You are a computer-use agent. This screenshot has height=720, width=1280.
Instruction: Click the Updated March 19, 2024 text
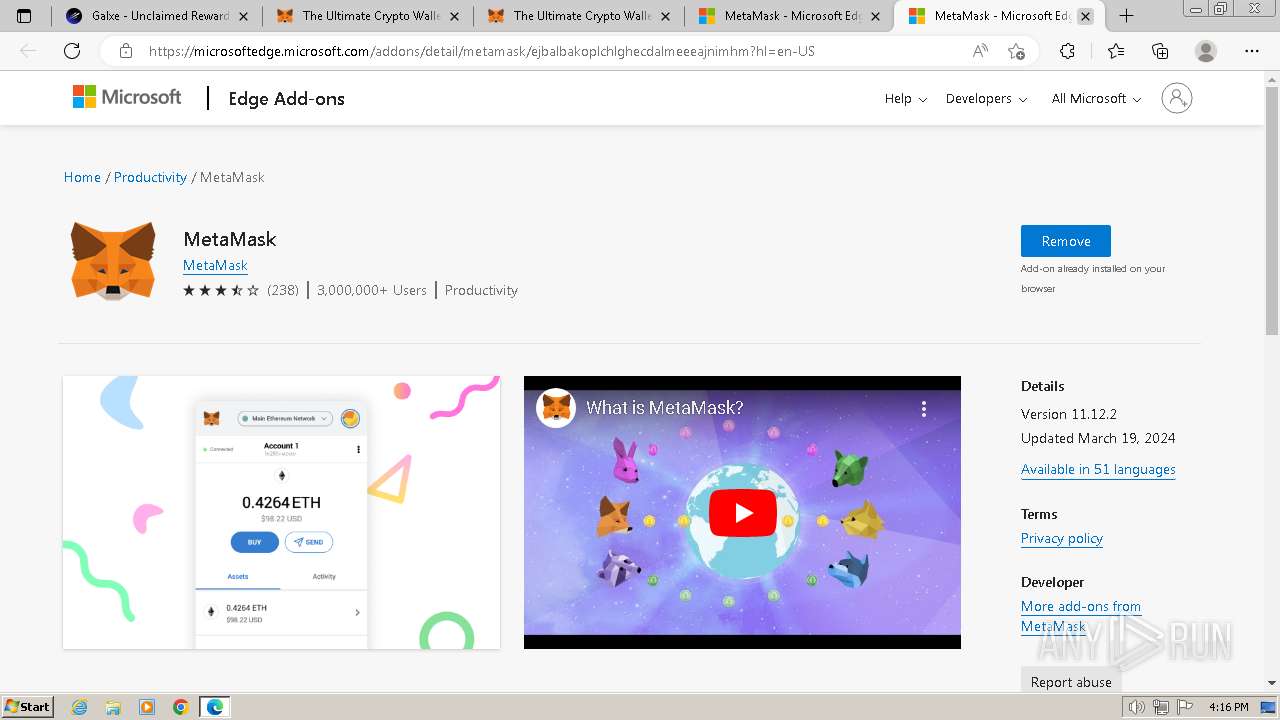[1098, 438]
